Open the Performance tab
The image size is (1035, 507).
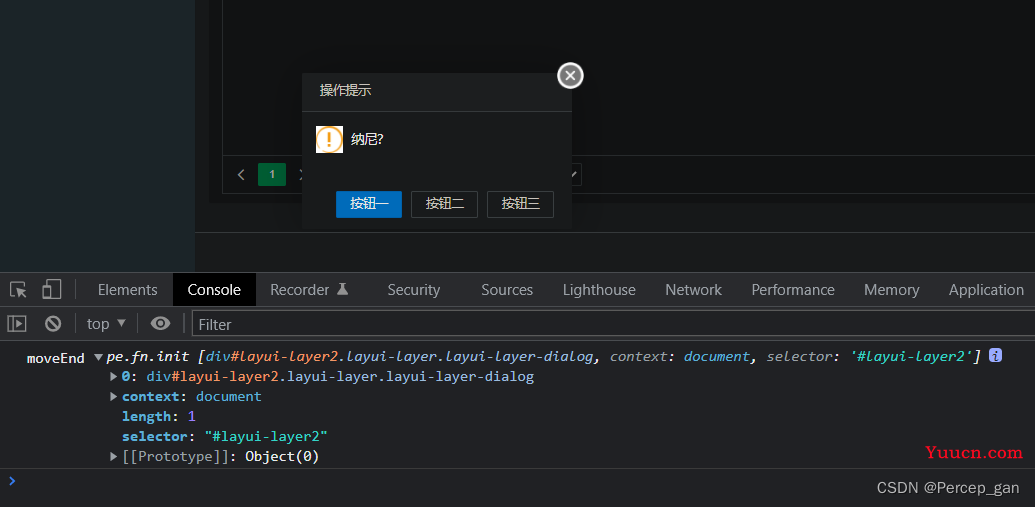pyautogui.click(x=793, y=290)
